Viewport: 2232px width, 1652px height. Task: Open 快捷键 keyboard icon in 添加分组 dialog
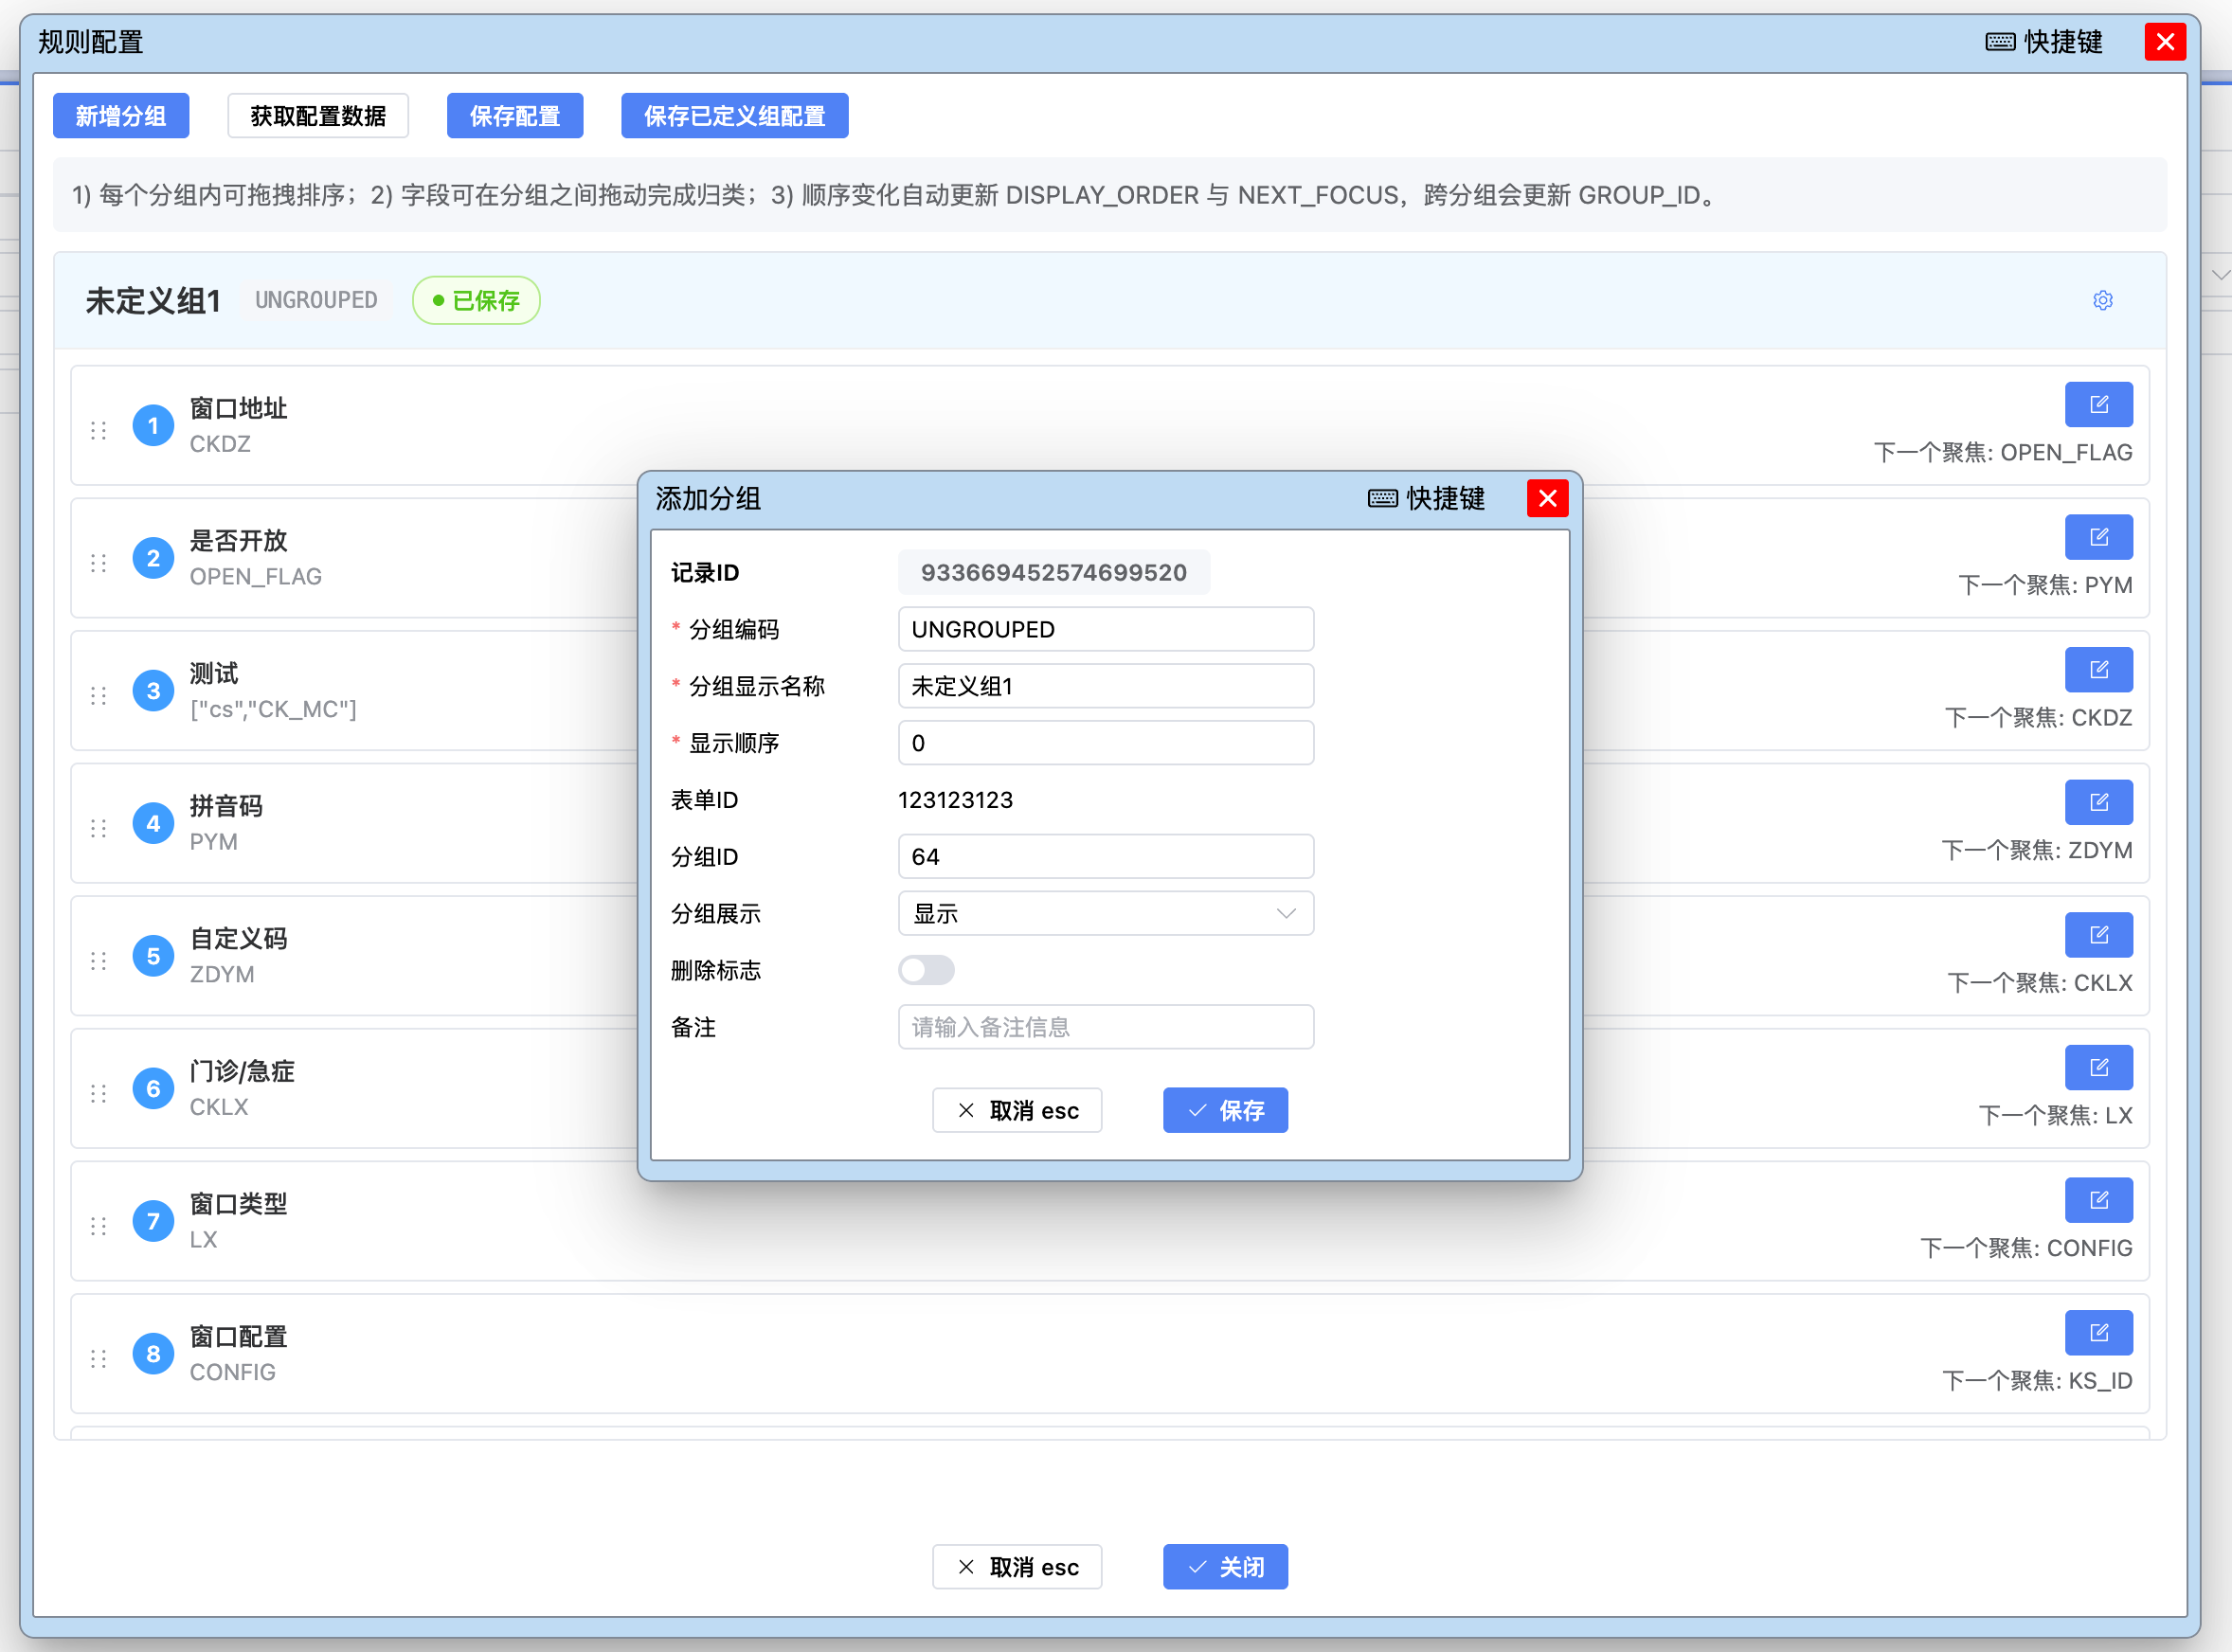click(1383, 498)
